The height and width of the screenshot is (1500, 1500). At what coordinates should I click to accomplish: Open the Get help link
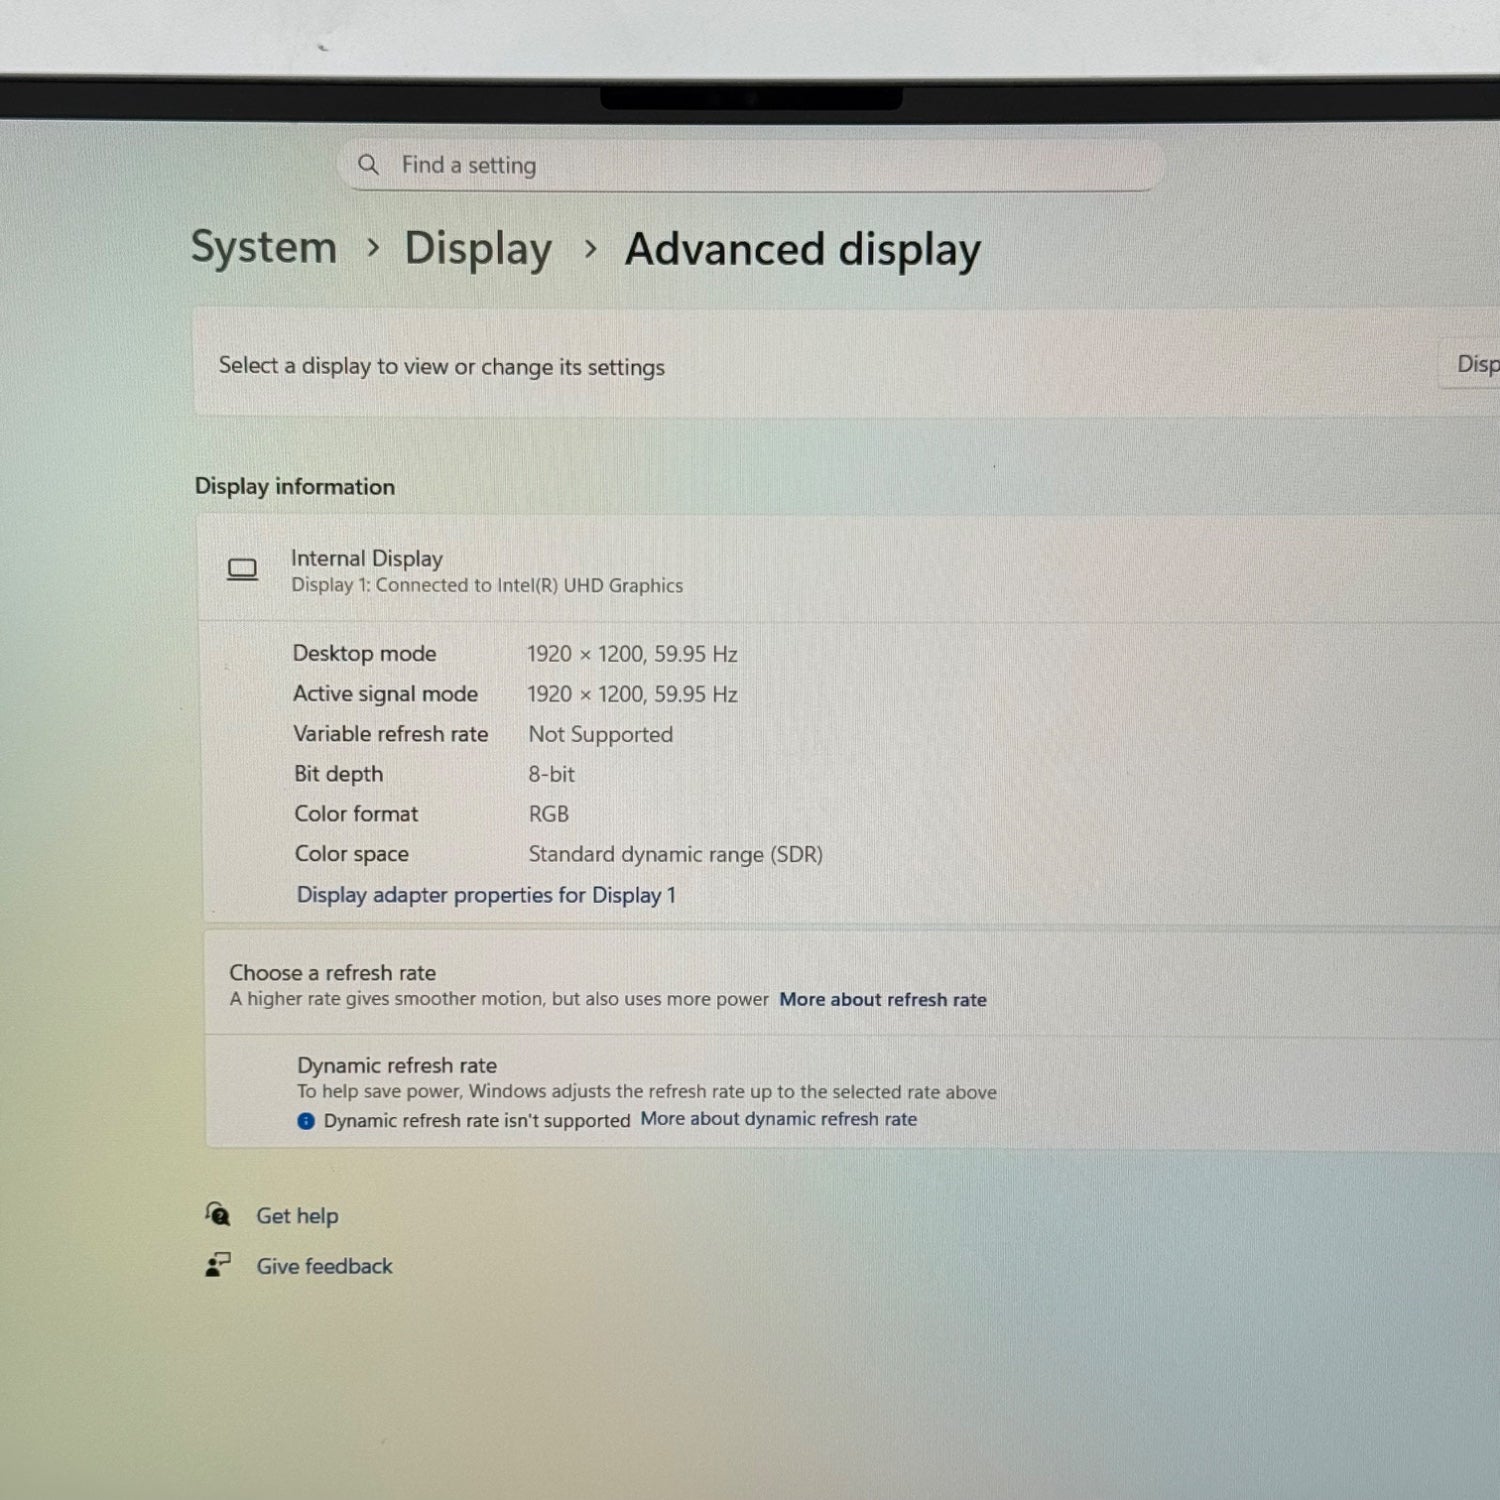(x=297, y=1216)
